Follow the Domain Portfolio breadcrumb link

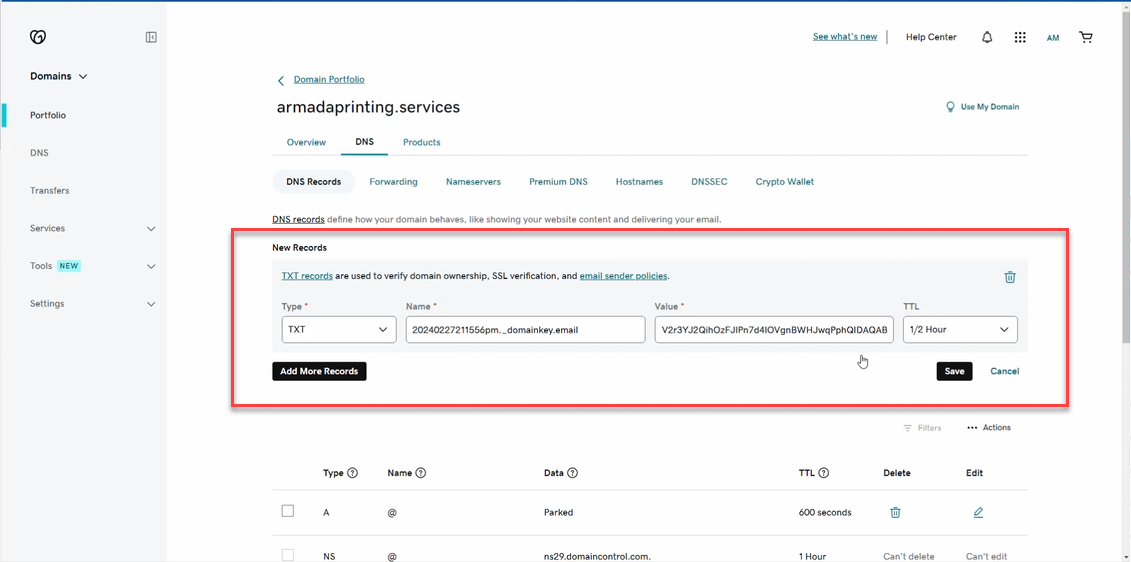(x=329, y=79)
